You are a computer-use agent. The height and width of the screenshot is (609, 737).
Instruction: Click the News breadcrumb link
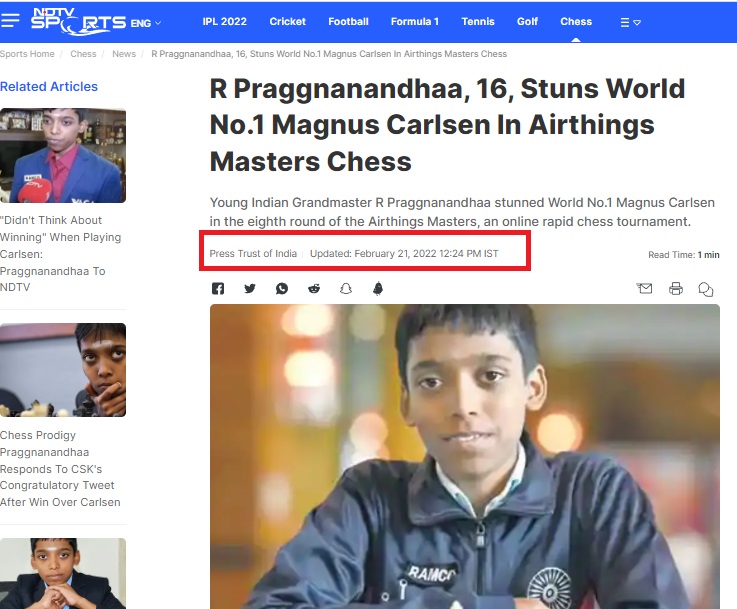click(124, 54)
